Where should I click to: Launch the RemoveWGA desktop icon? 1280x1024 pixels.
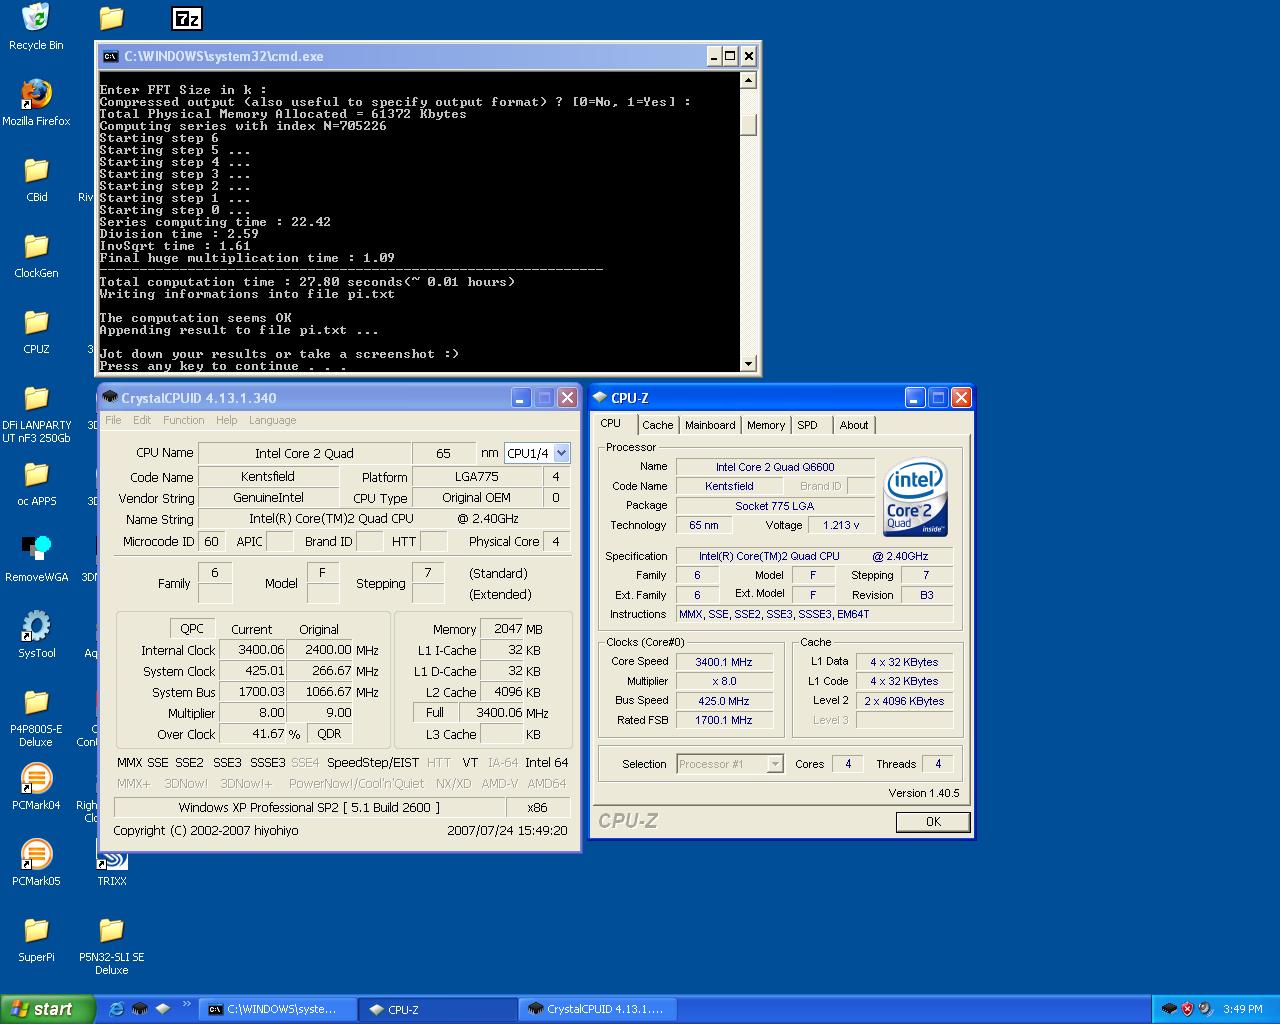(x=36, y=559)
